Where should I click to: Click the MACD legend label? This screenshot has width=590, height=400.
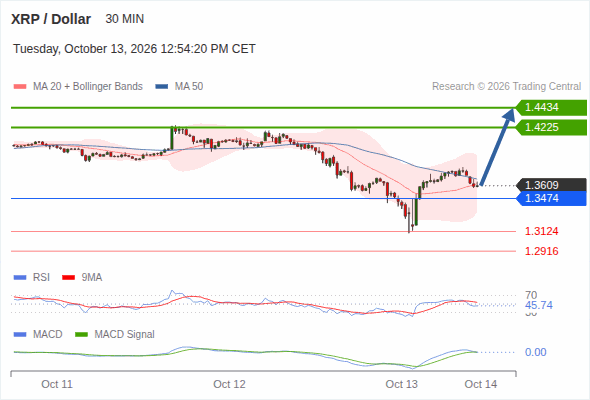[48, 334]
